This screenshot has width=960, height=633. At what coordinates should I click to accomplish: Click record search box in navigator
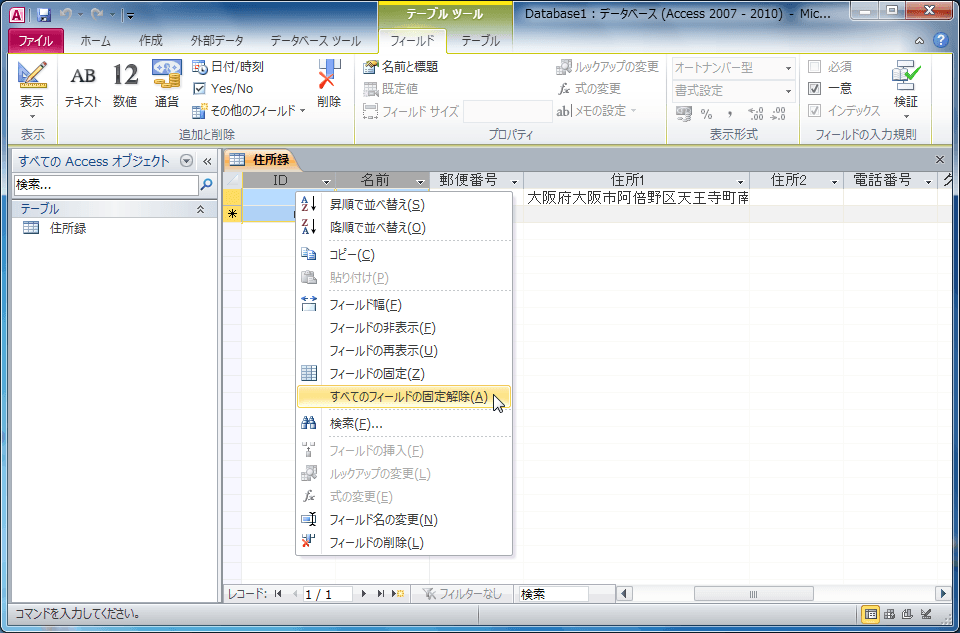[553, 594]
